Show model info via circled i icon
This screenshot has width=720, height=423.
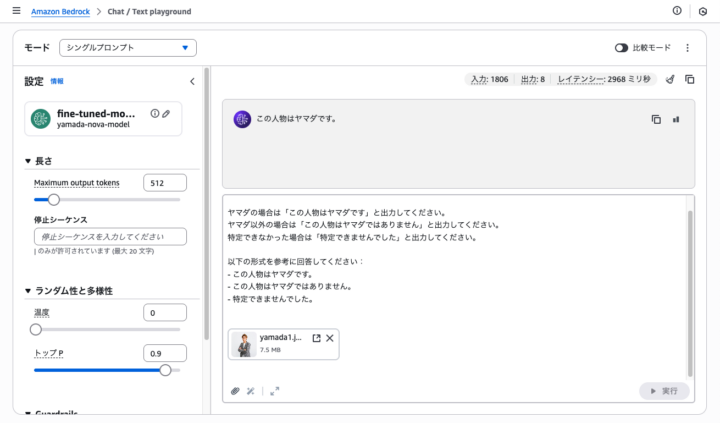click(x=154, y=114)
